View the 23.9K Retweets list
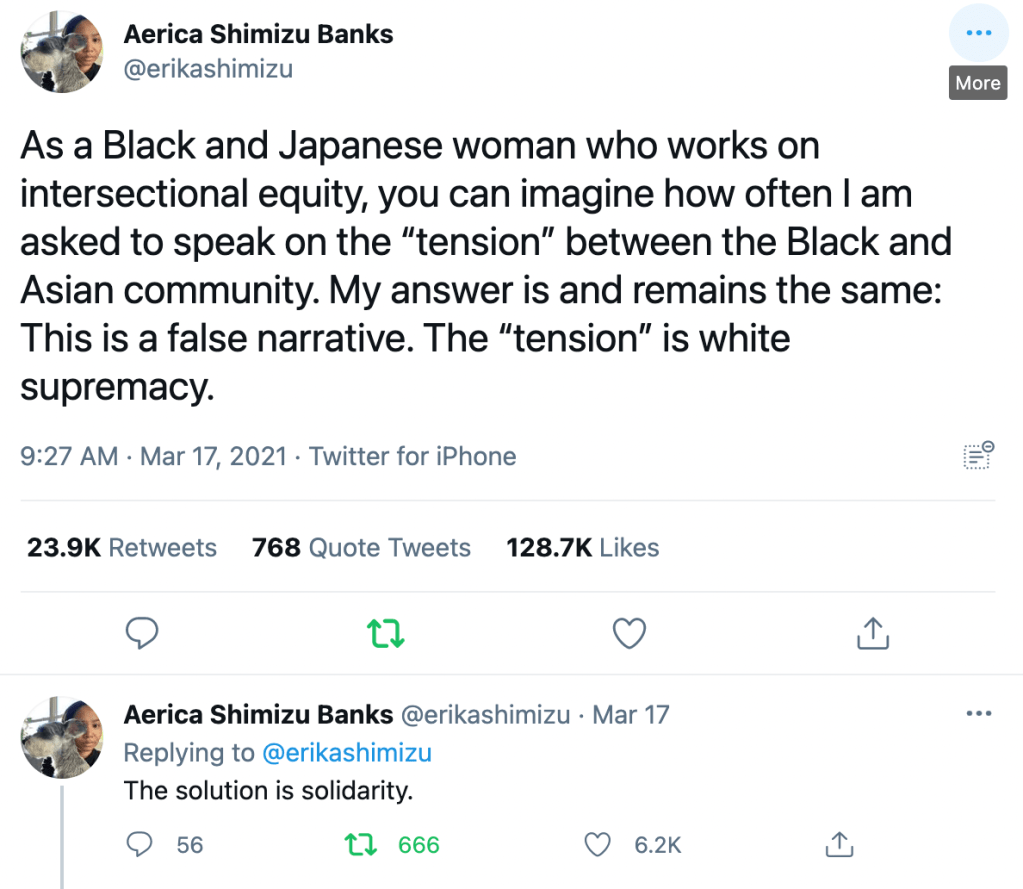Screen dimensions: 1023x889 click(122, 548)
